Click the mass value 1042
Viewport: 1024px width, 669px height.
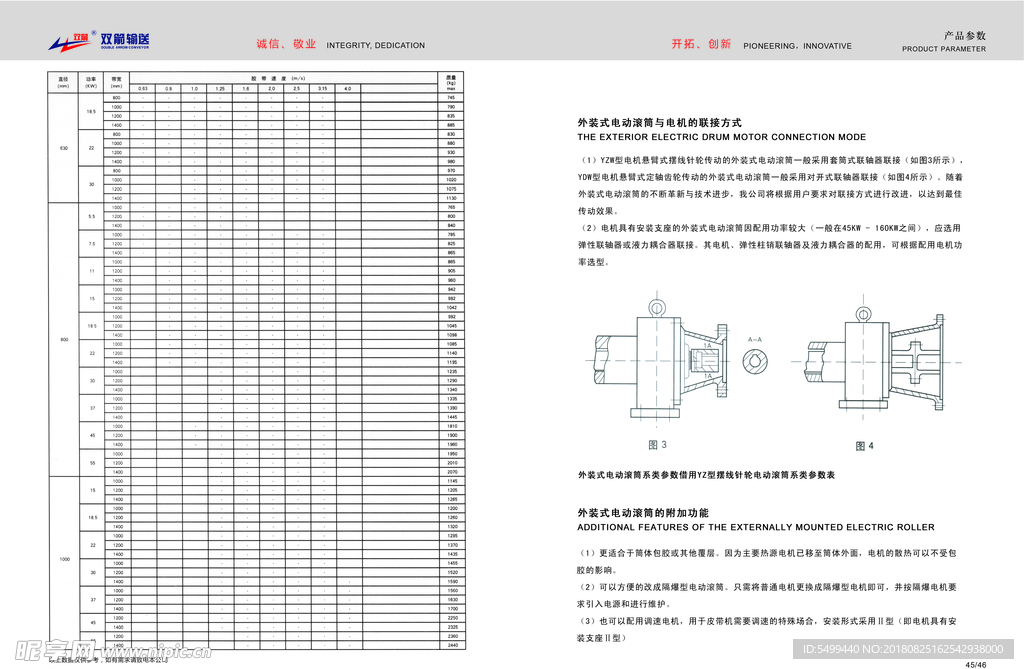click(x=451, y=308)
